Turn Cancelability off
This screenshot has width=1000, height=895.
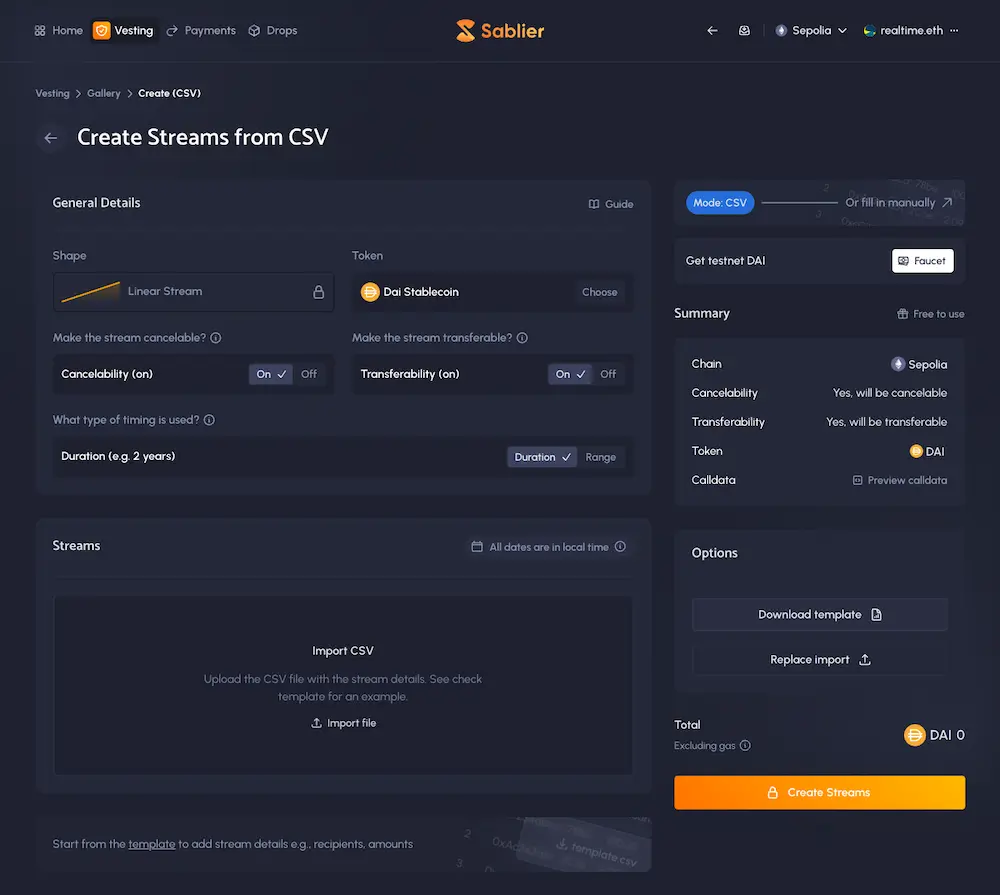(x=309, y=373)
